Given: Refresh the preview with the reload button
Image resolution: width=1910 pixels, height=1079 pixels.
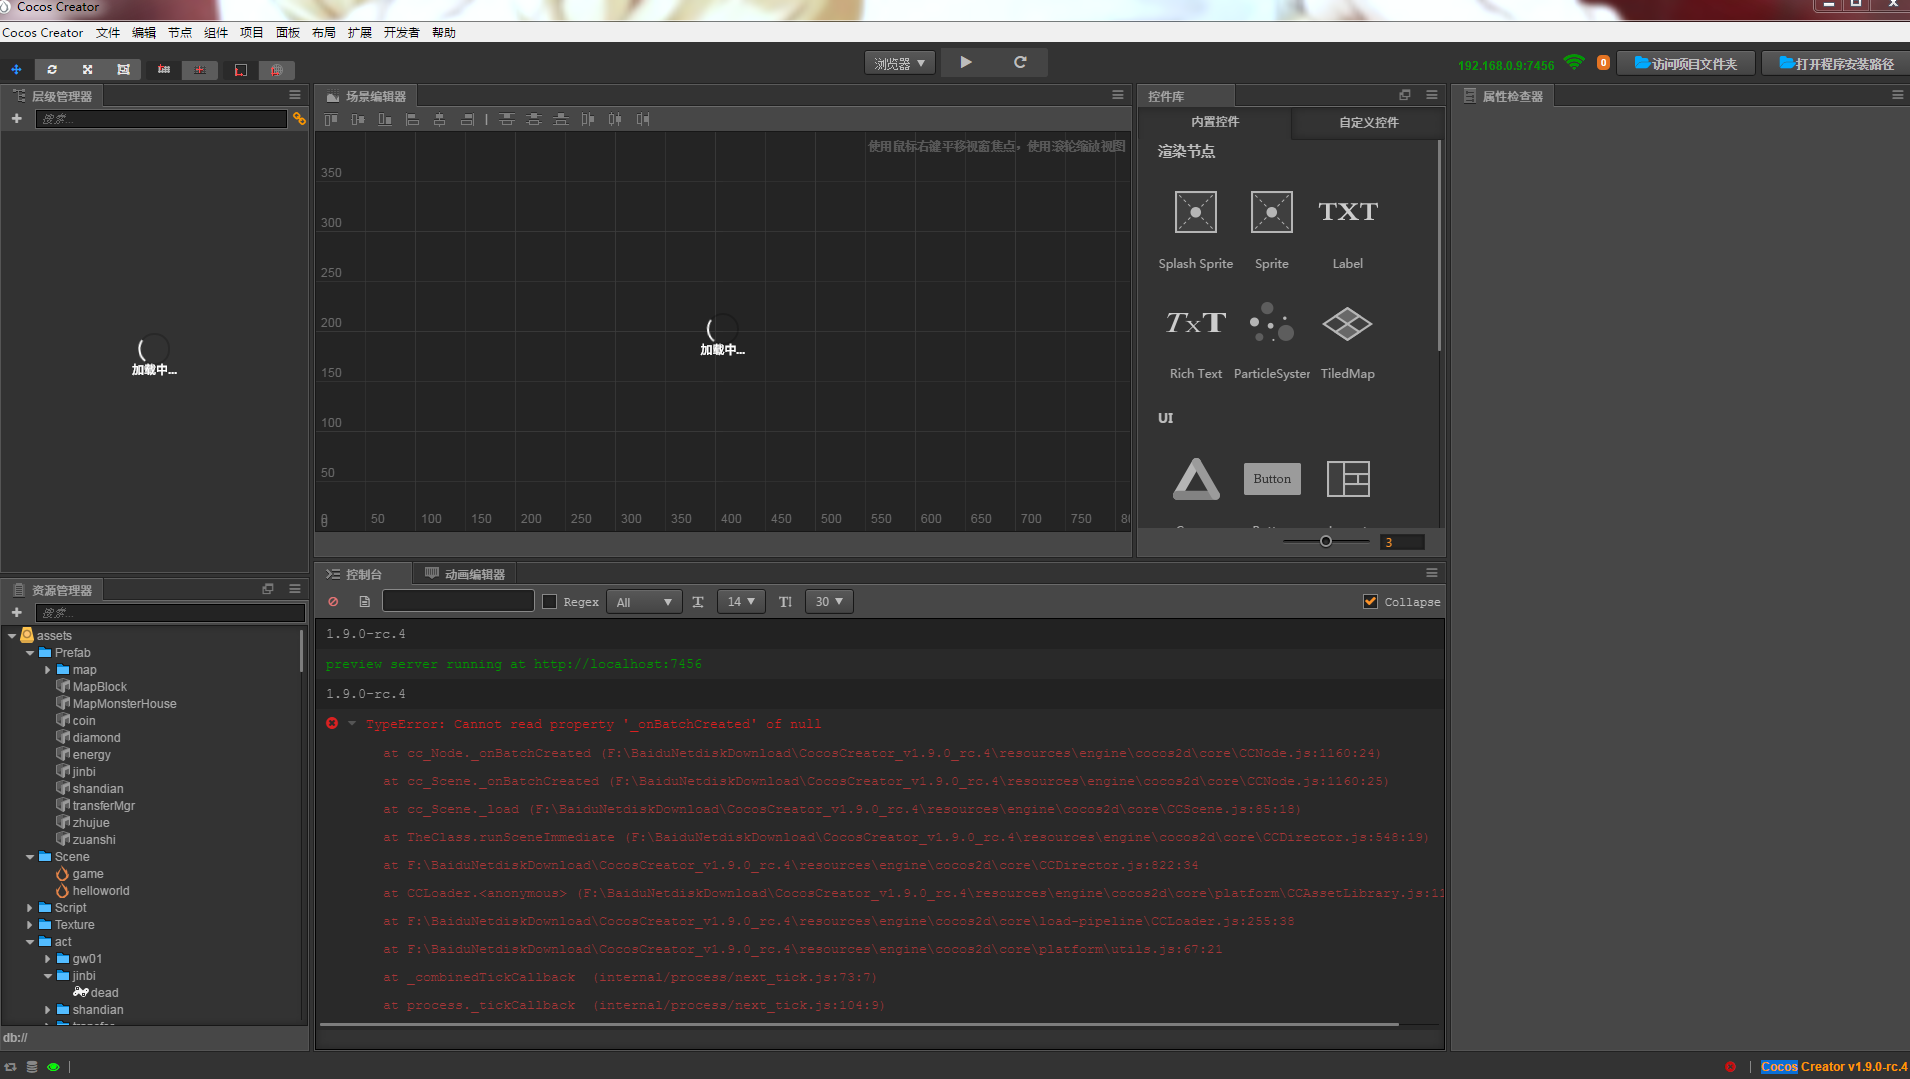Looking at the screenshot, I should click(x=1021, y=62).
